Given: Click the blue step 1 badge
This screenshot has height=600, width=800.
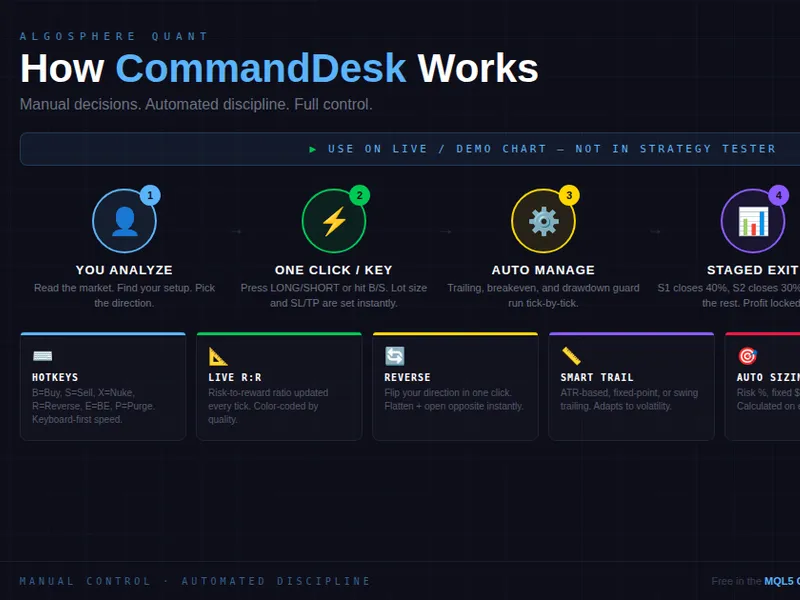Looking at the screenshot, I should (x=150, y=195).
